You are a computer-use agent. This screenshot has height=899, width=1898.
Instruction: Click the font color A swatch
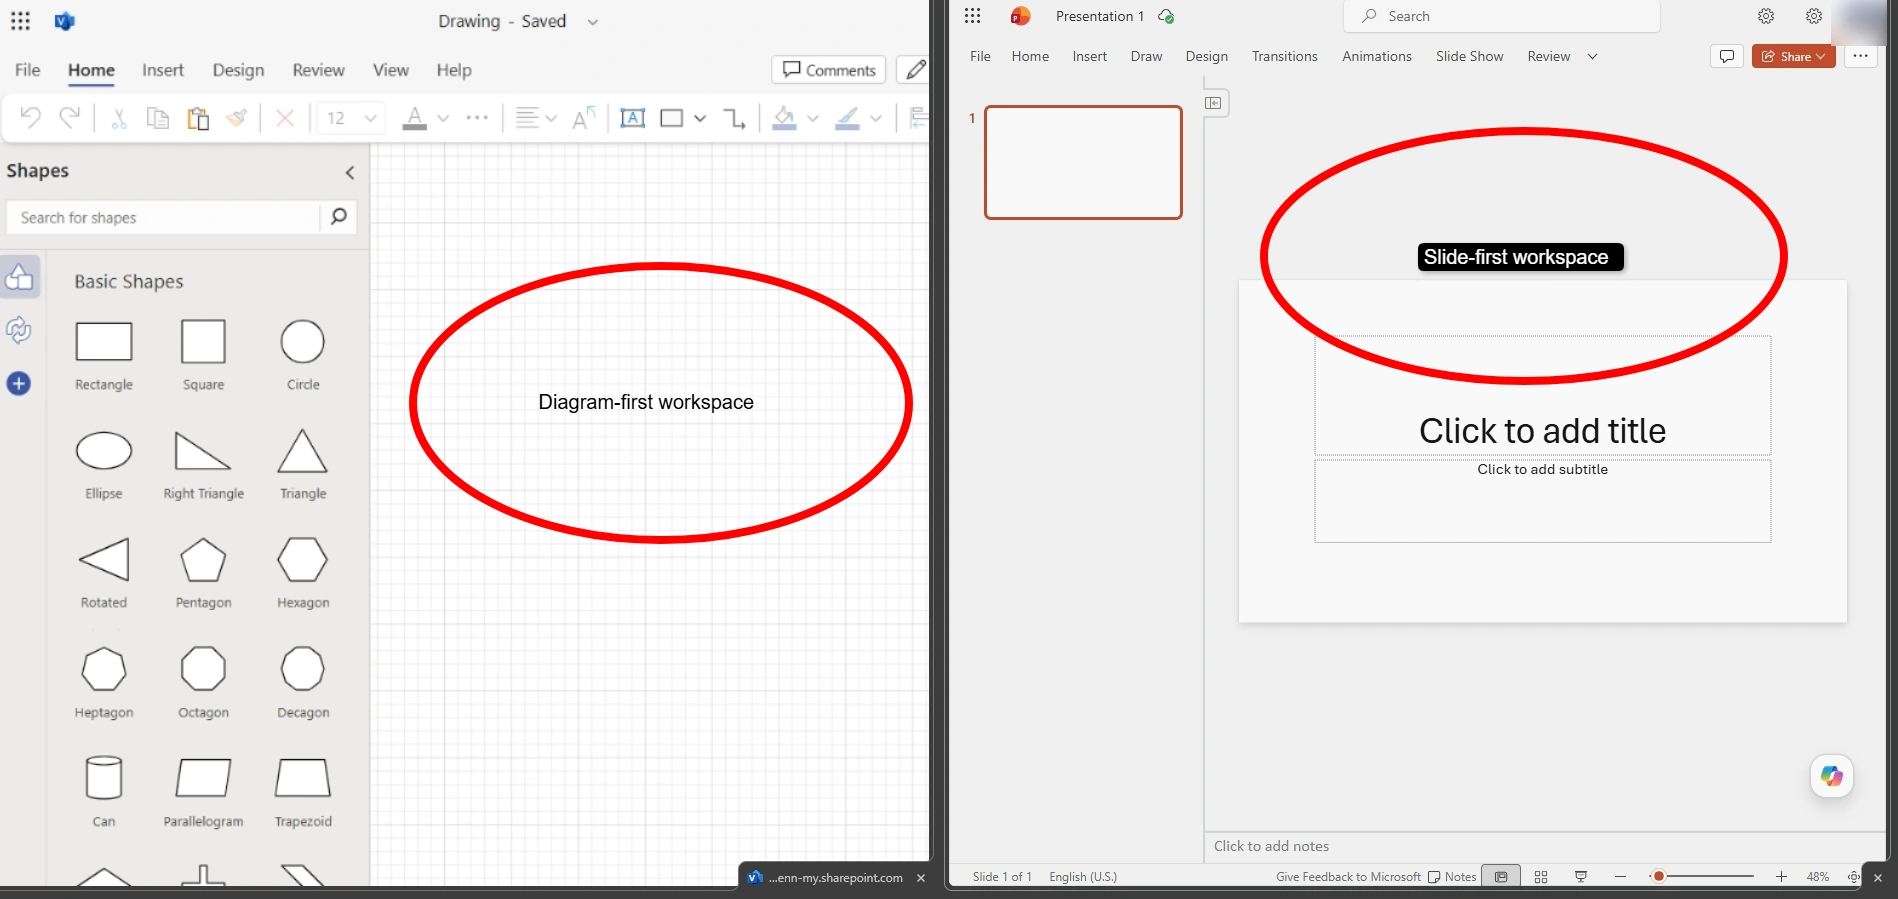click(414, 119)
